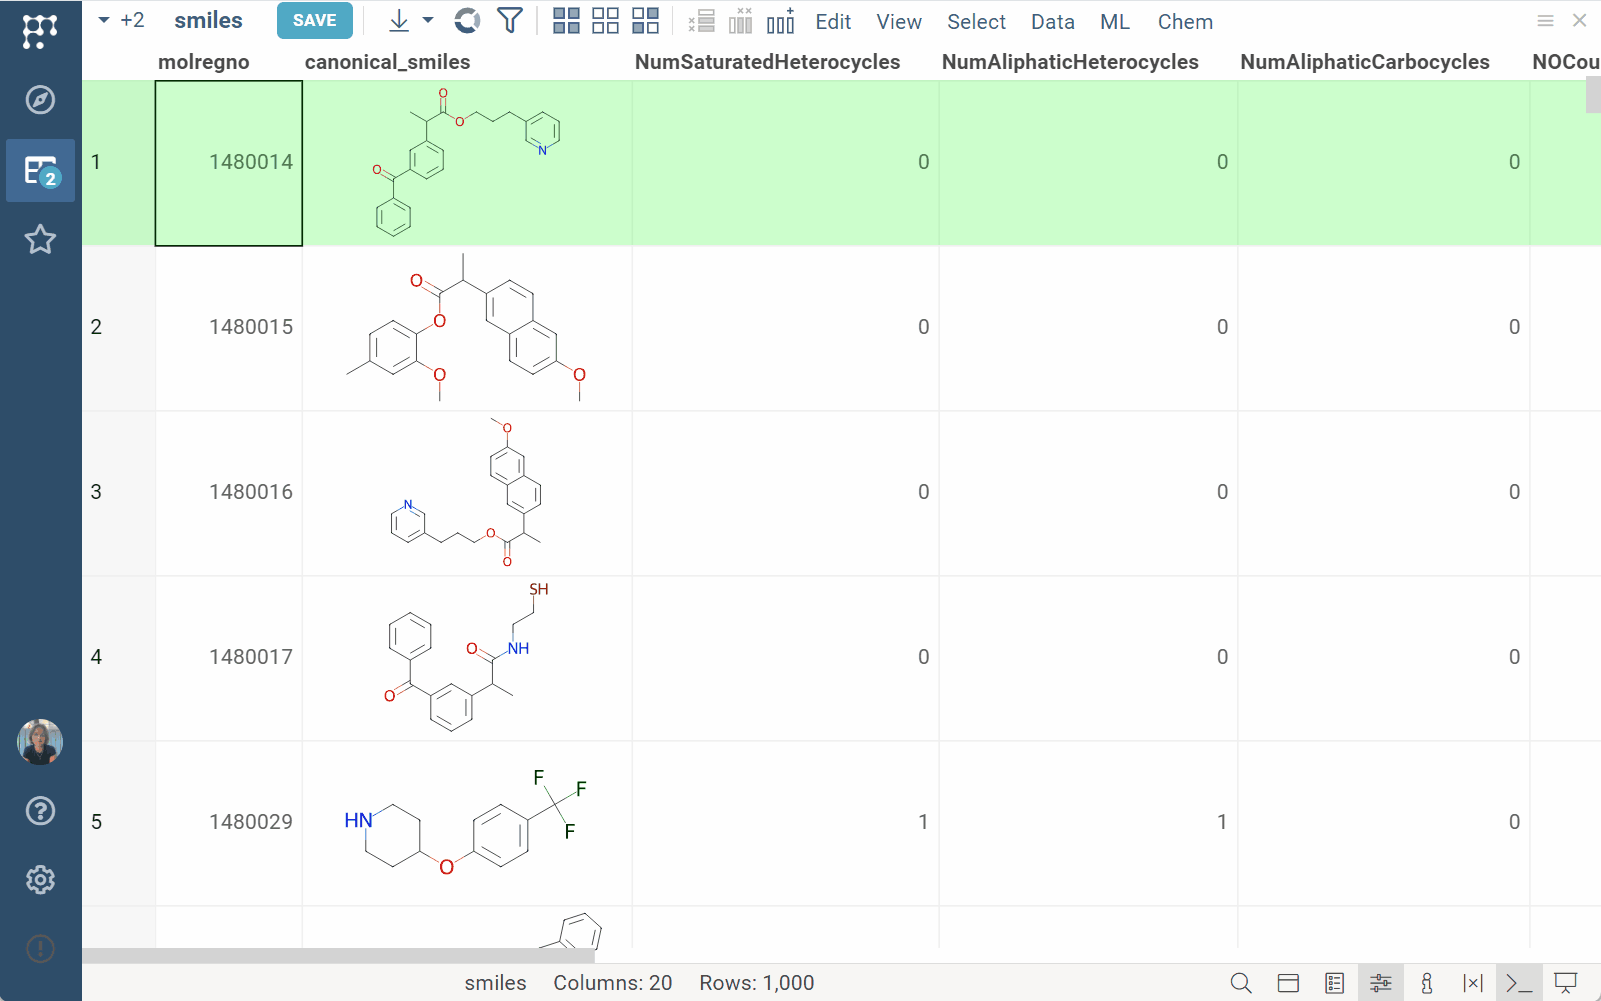Open the presentation mode icon
Viewport: 1601px width, 1001px height.
point(1565,983)
